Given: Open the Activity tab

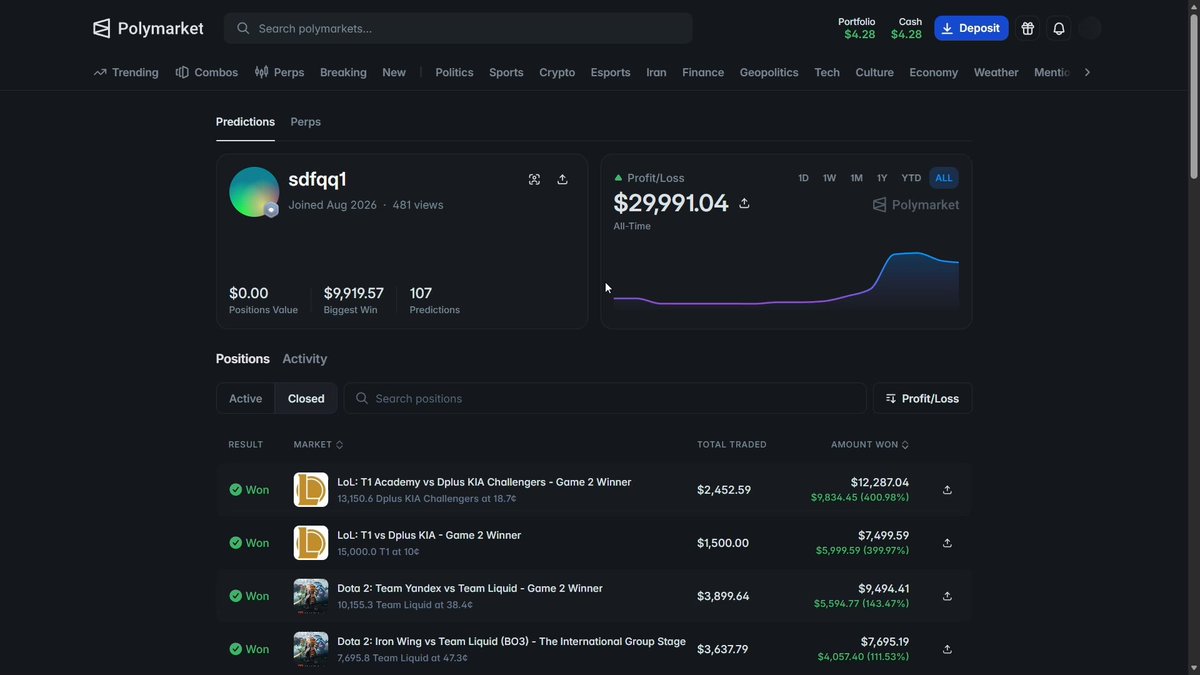Looking at the screenshot, I should pos(304,359).
